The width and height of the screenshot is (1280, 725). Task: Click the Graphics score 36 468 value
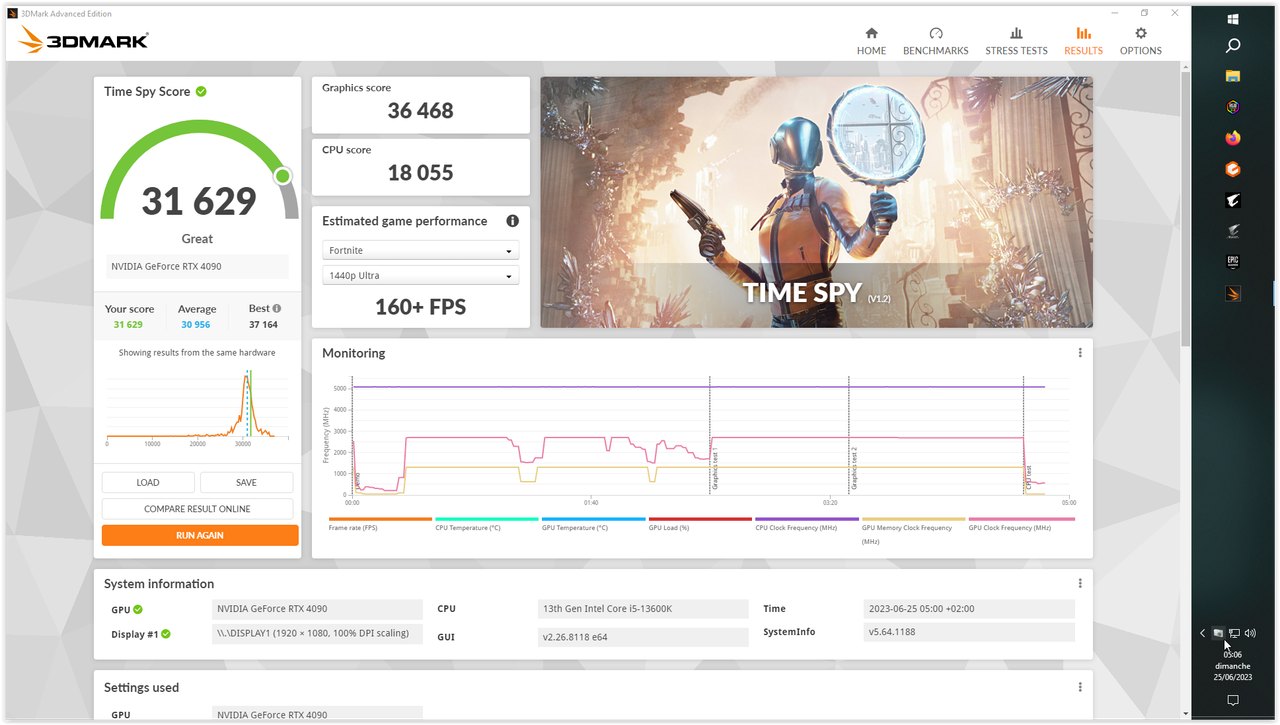[420, 111]
